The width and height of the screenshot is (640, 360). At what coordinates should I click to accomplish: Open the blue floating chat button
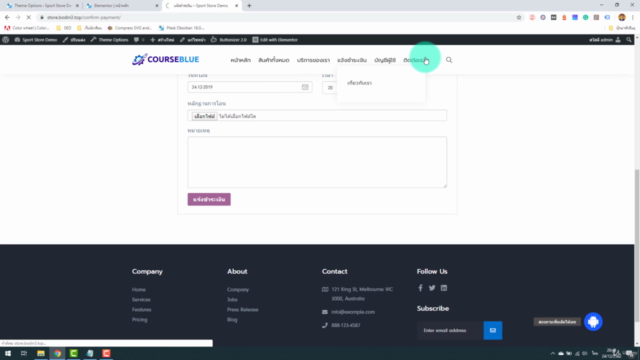(x=593, y=322)
